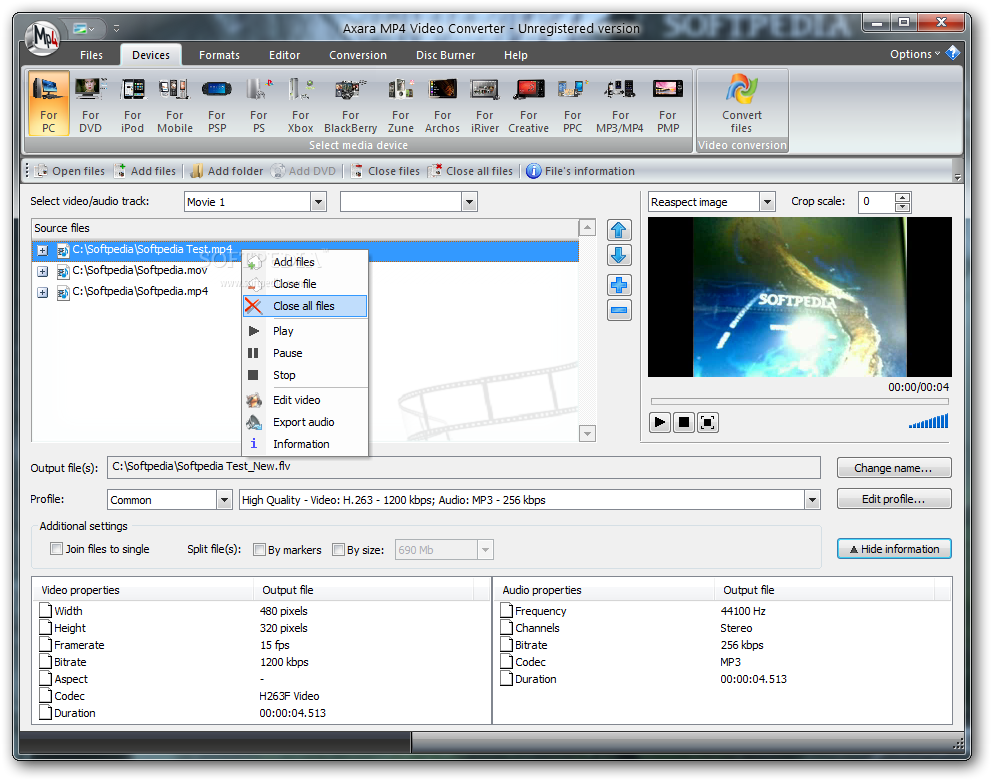The width and height of the screenshot is (992, 781).
Task: Click the Output file path field
Action: (463, 467)
